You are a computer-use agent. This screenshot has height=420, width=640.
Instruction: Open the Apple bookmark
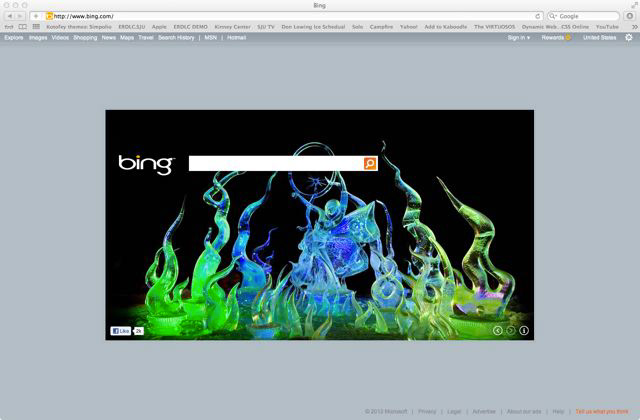[x=159, y=27]
